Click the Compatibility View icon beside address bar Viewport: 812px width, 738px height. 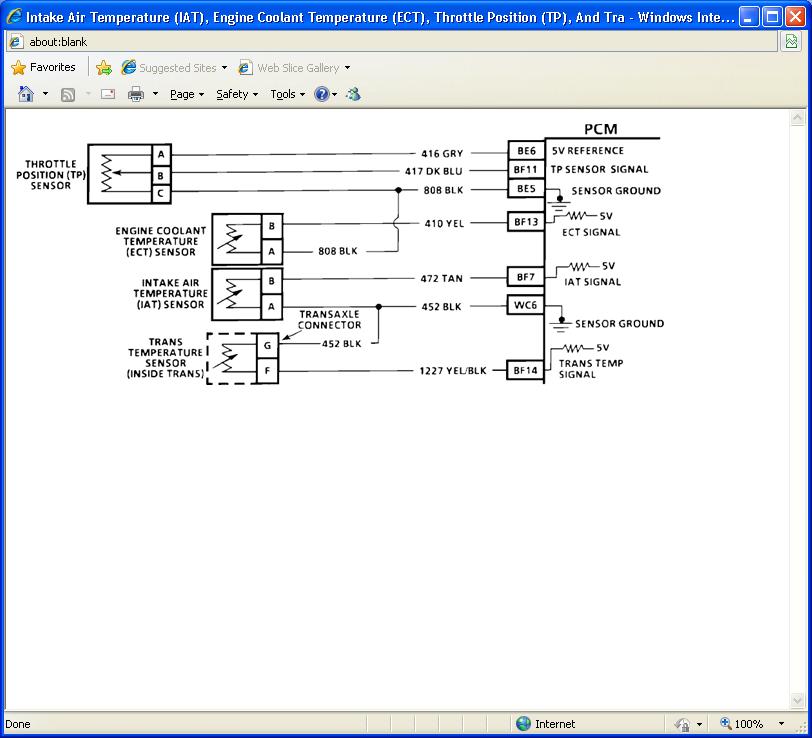(791, 42)
